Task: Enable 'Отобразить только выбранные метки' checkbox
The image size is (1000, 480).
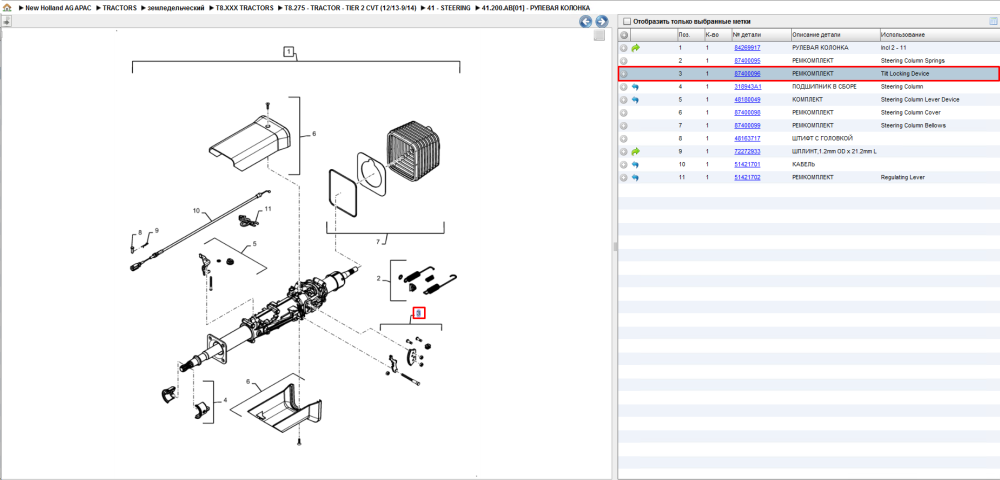Action: coord(626,21)
